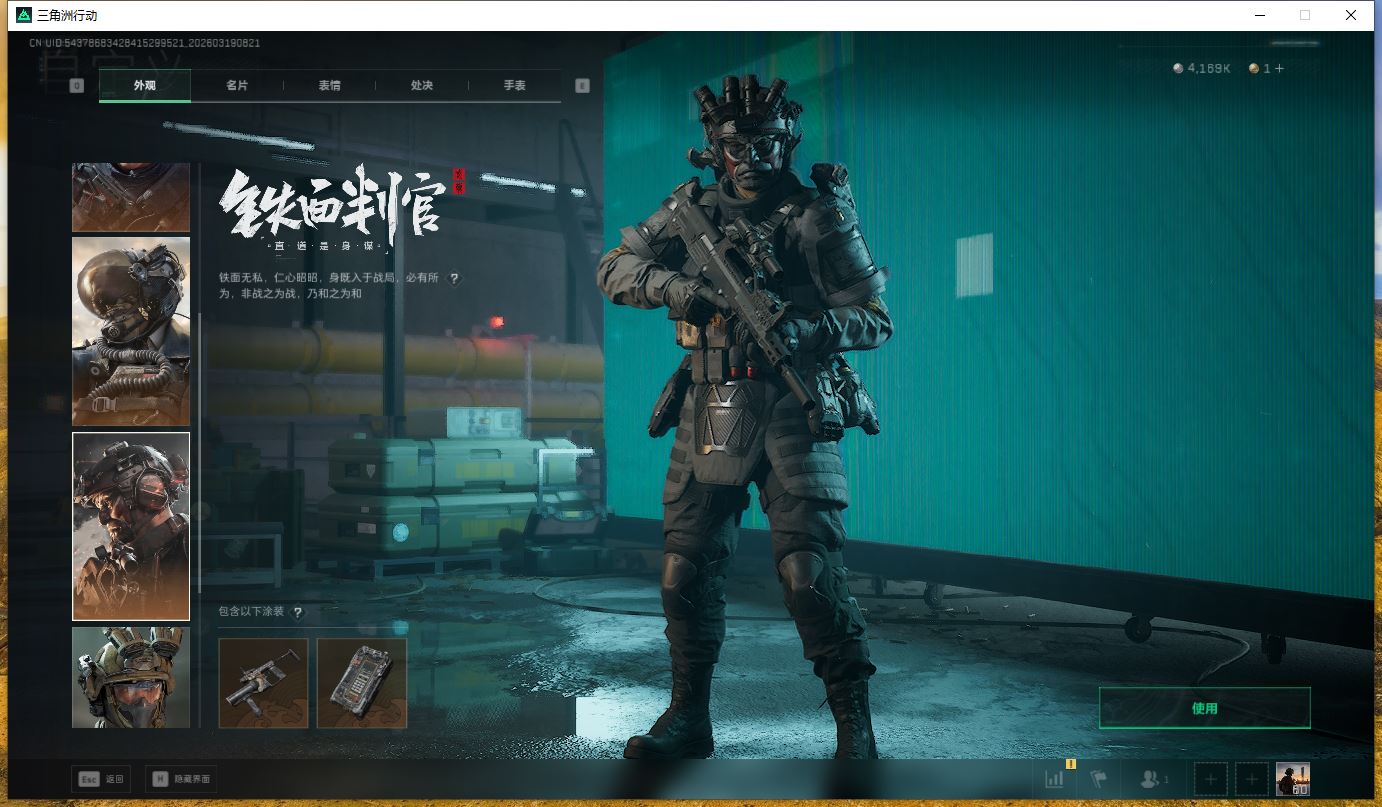This screenshot has width=1382, height=807.
Task: Click the plus icon beside gold currency
Action: point(1279,68)
